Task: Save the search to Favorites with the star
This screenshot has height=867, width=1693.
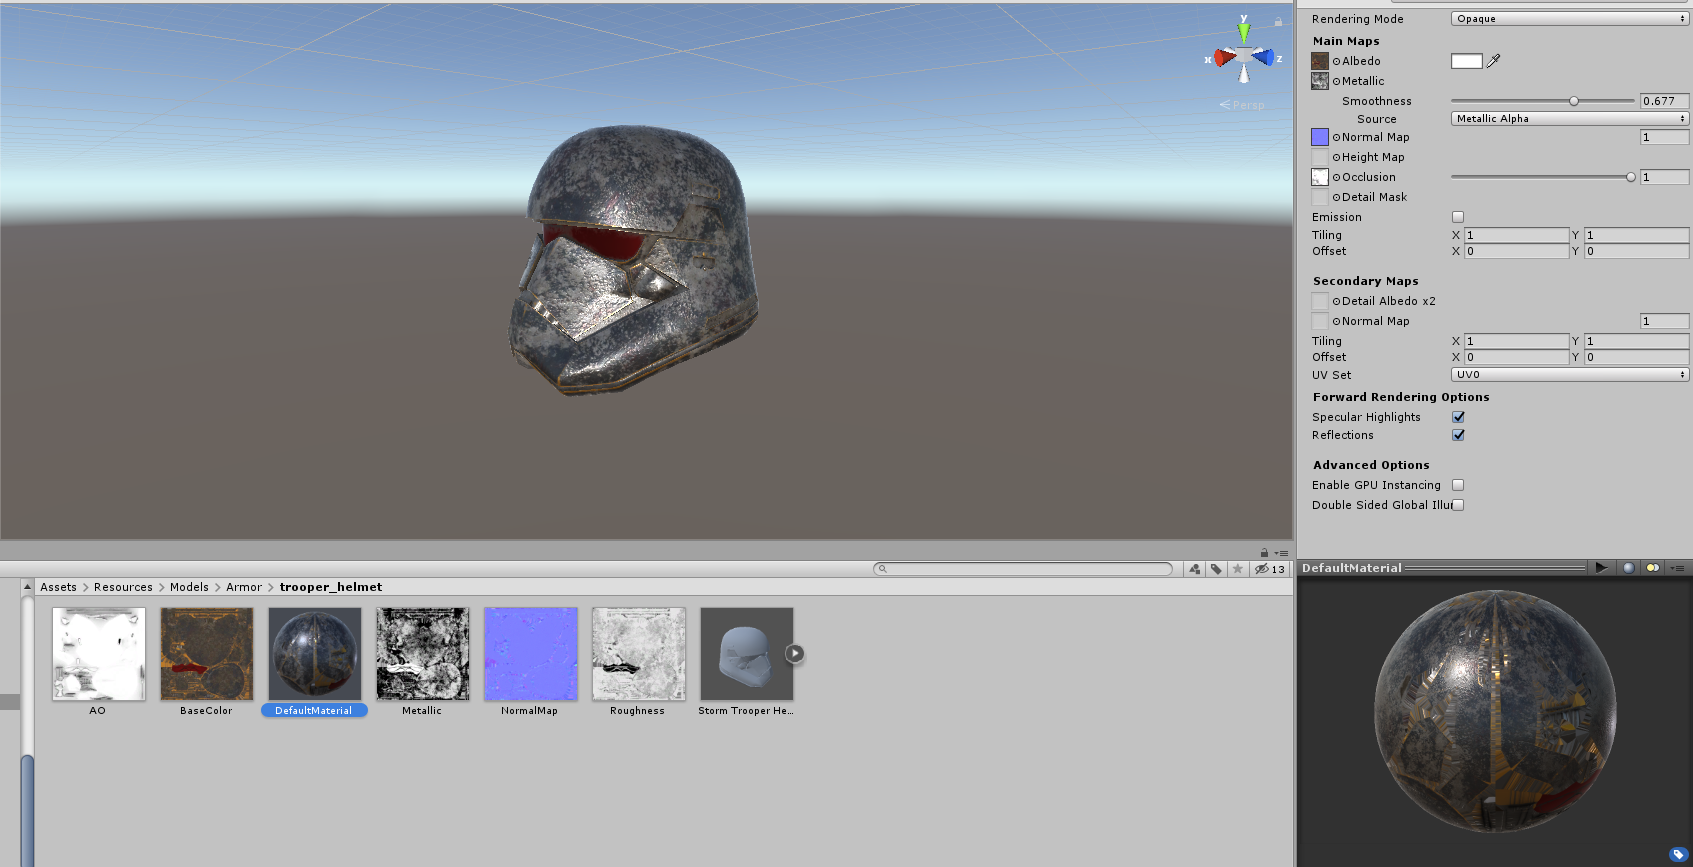Action: coord(1238,569)
